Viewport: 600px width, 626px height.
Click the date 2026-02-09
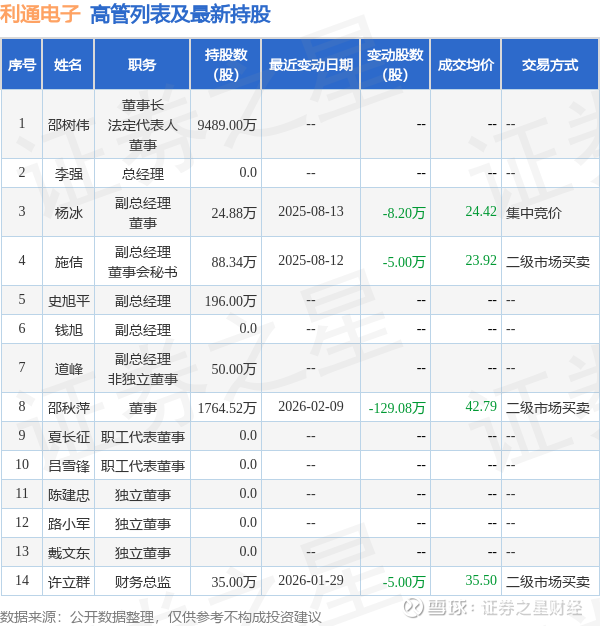pos(311,406)
